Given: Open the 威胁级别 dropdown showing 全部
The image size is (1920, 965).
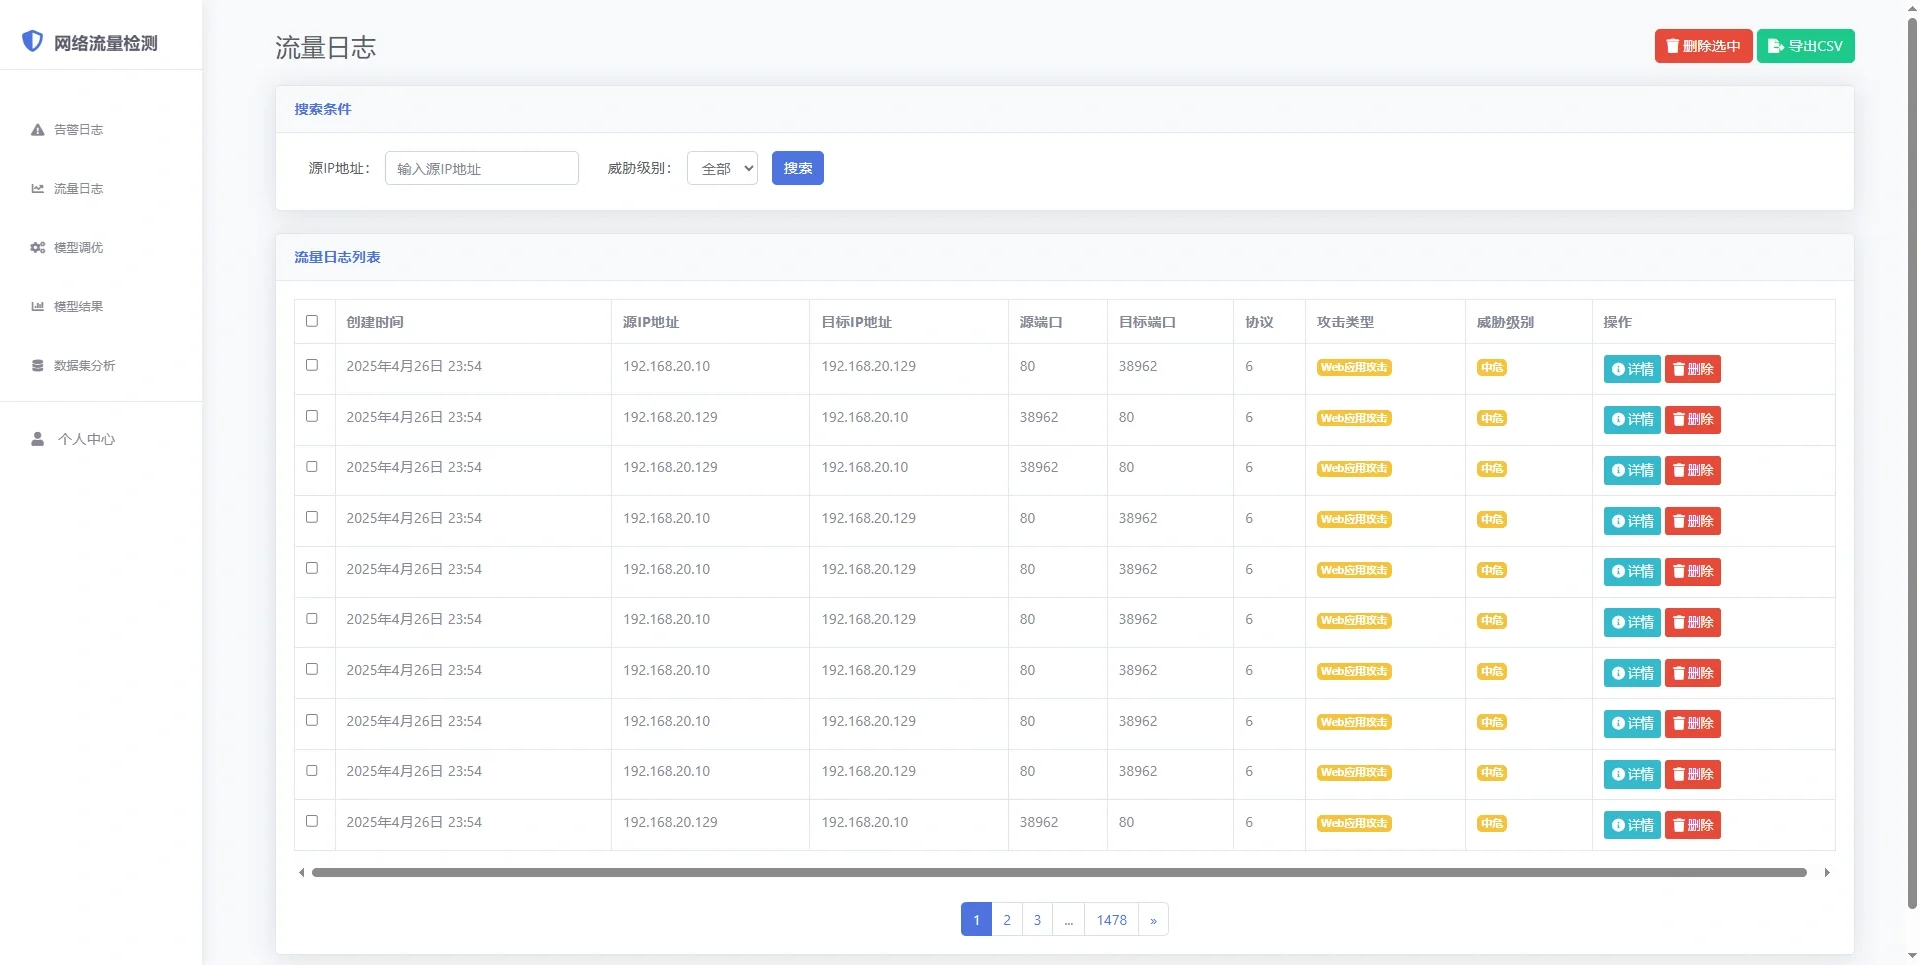Looking at the screenshot, I should pyautogui.click(x=722, y=168).
